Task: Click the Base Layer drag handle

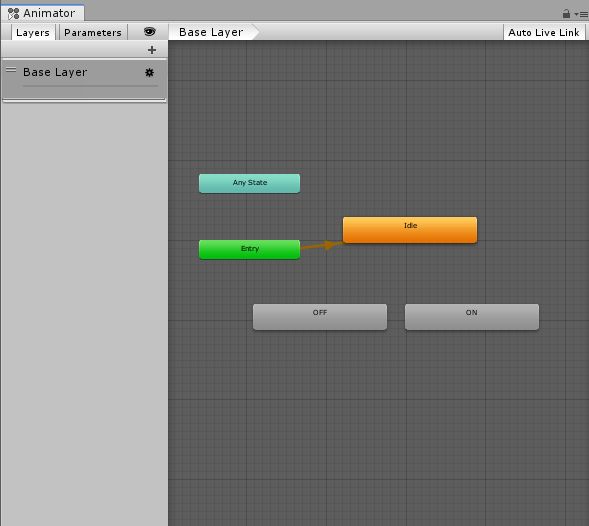Action: [11, 70]
